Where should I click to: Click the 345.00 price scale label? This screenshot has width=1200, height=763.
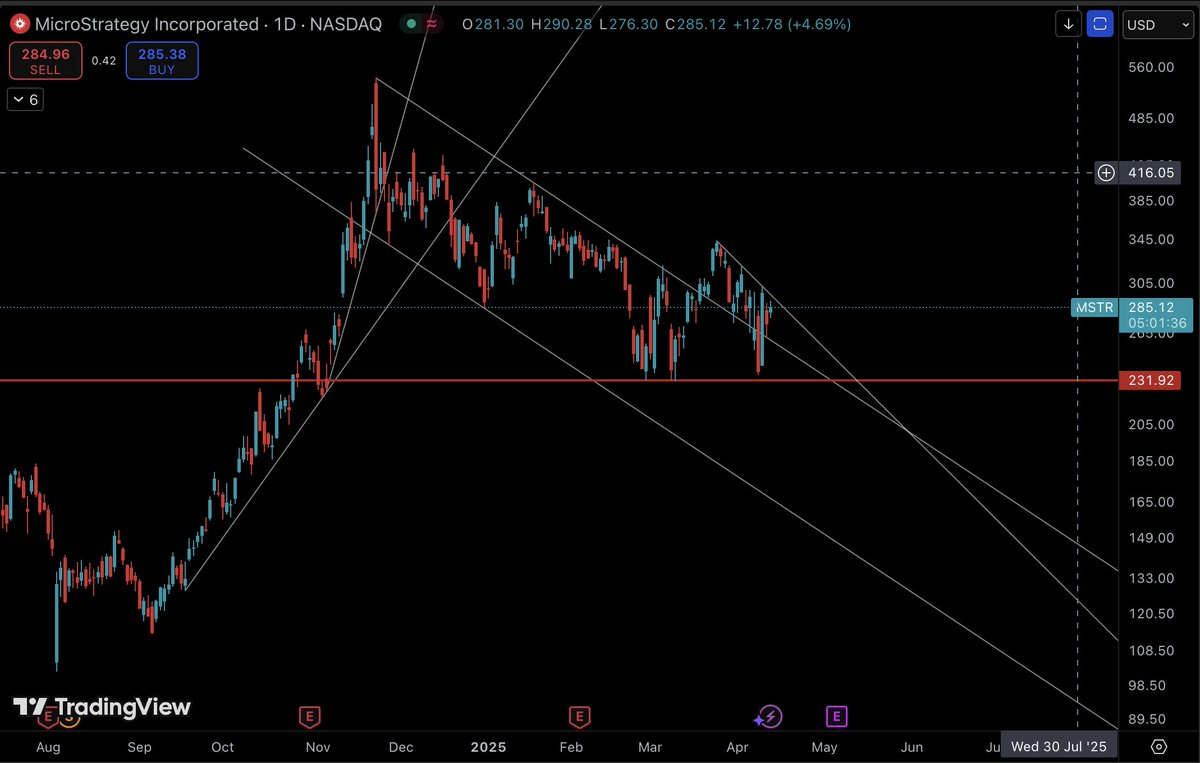pyautogui.click(x=1149, y=239)
